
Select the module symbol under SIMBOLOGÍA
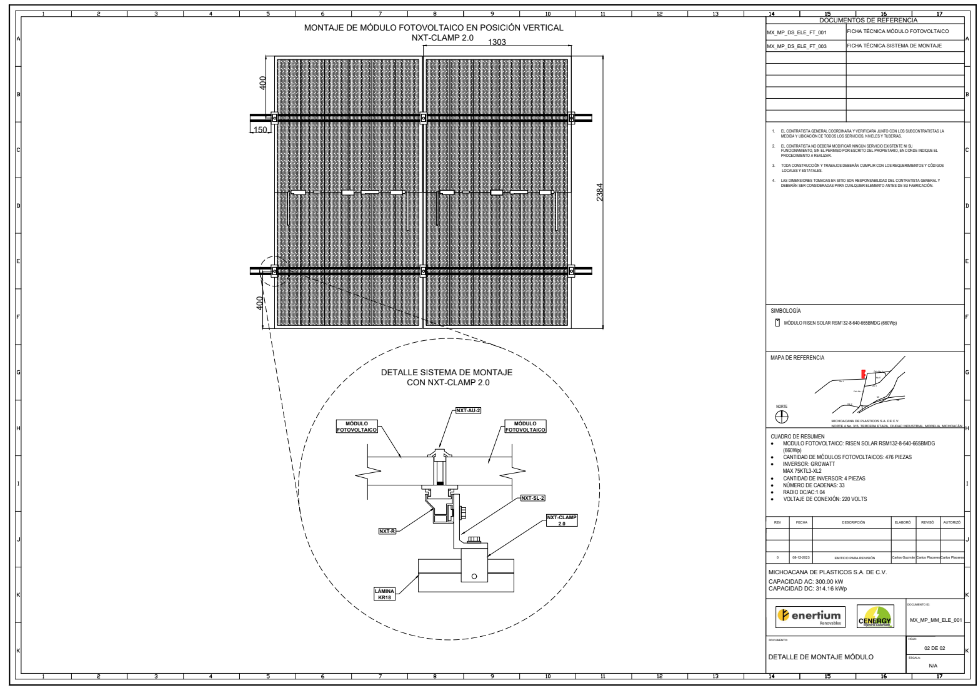pos(777,324)
